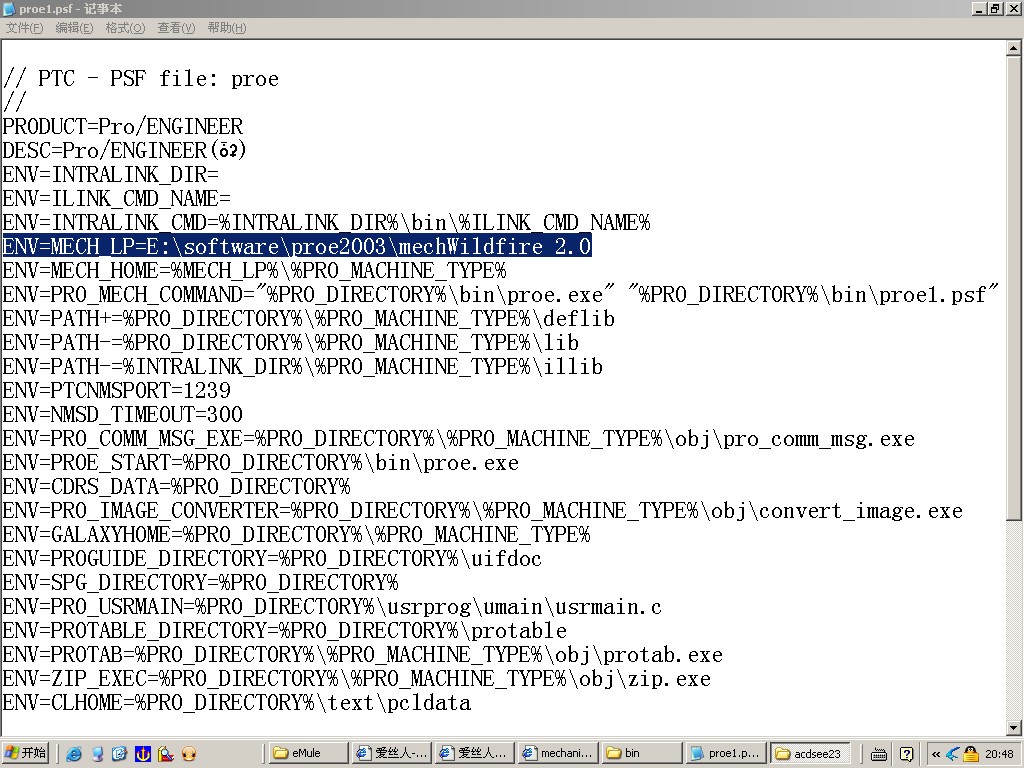
Task: Click the ENV=PATH+= deflib line
Action: click(309, 318)
